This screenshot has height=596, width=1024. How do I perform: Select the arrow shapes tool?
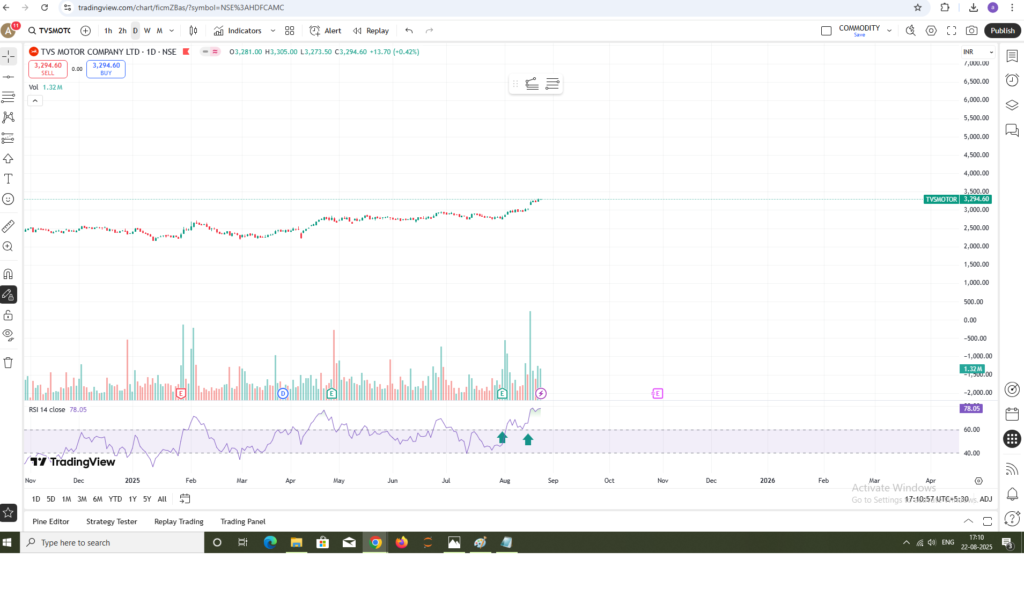(8, 159)
